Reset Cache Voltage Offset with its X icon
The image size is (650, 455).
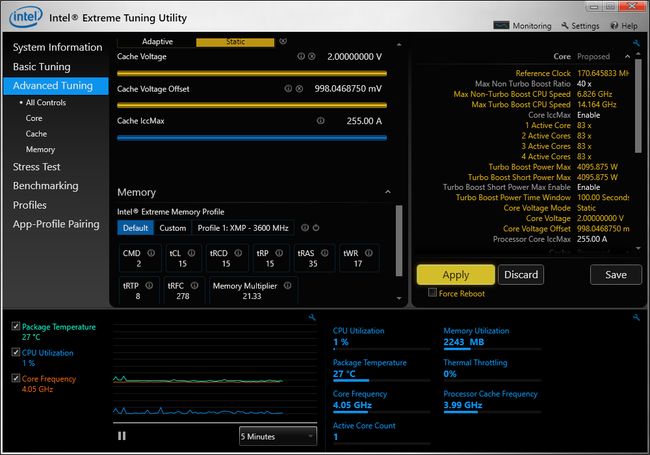point(299,89)
